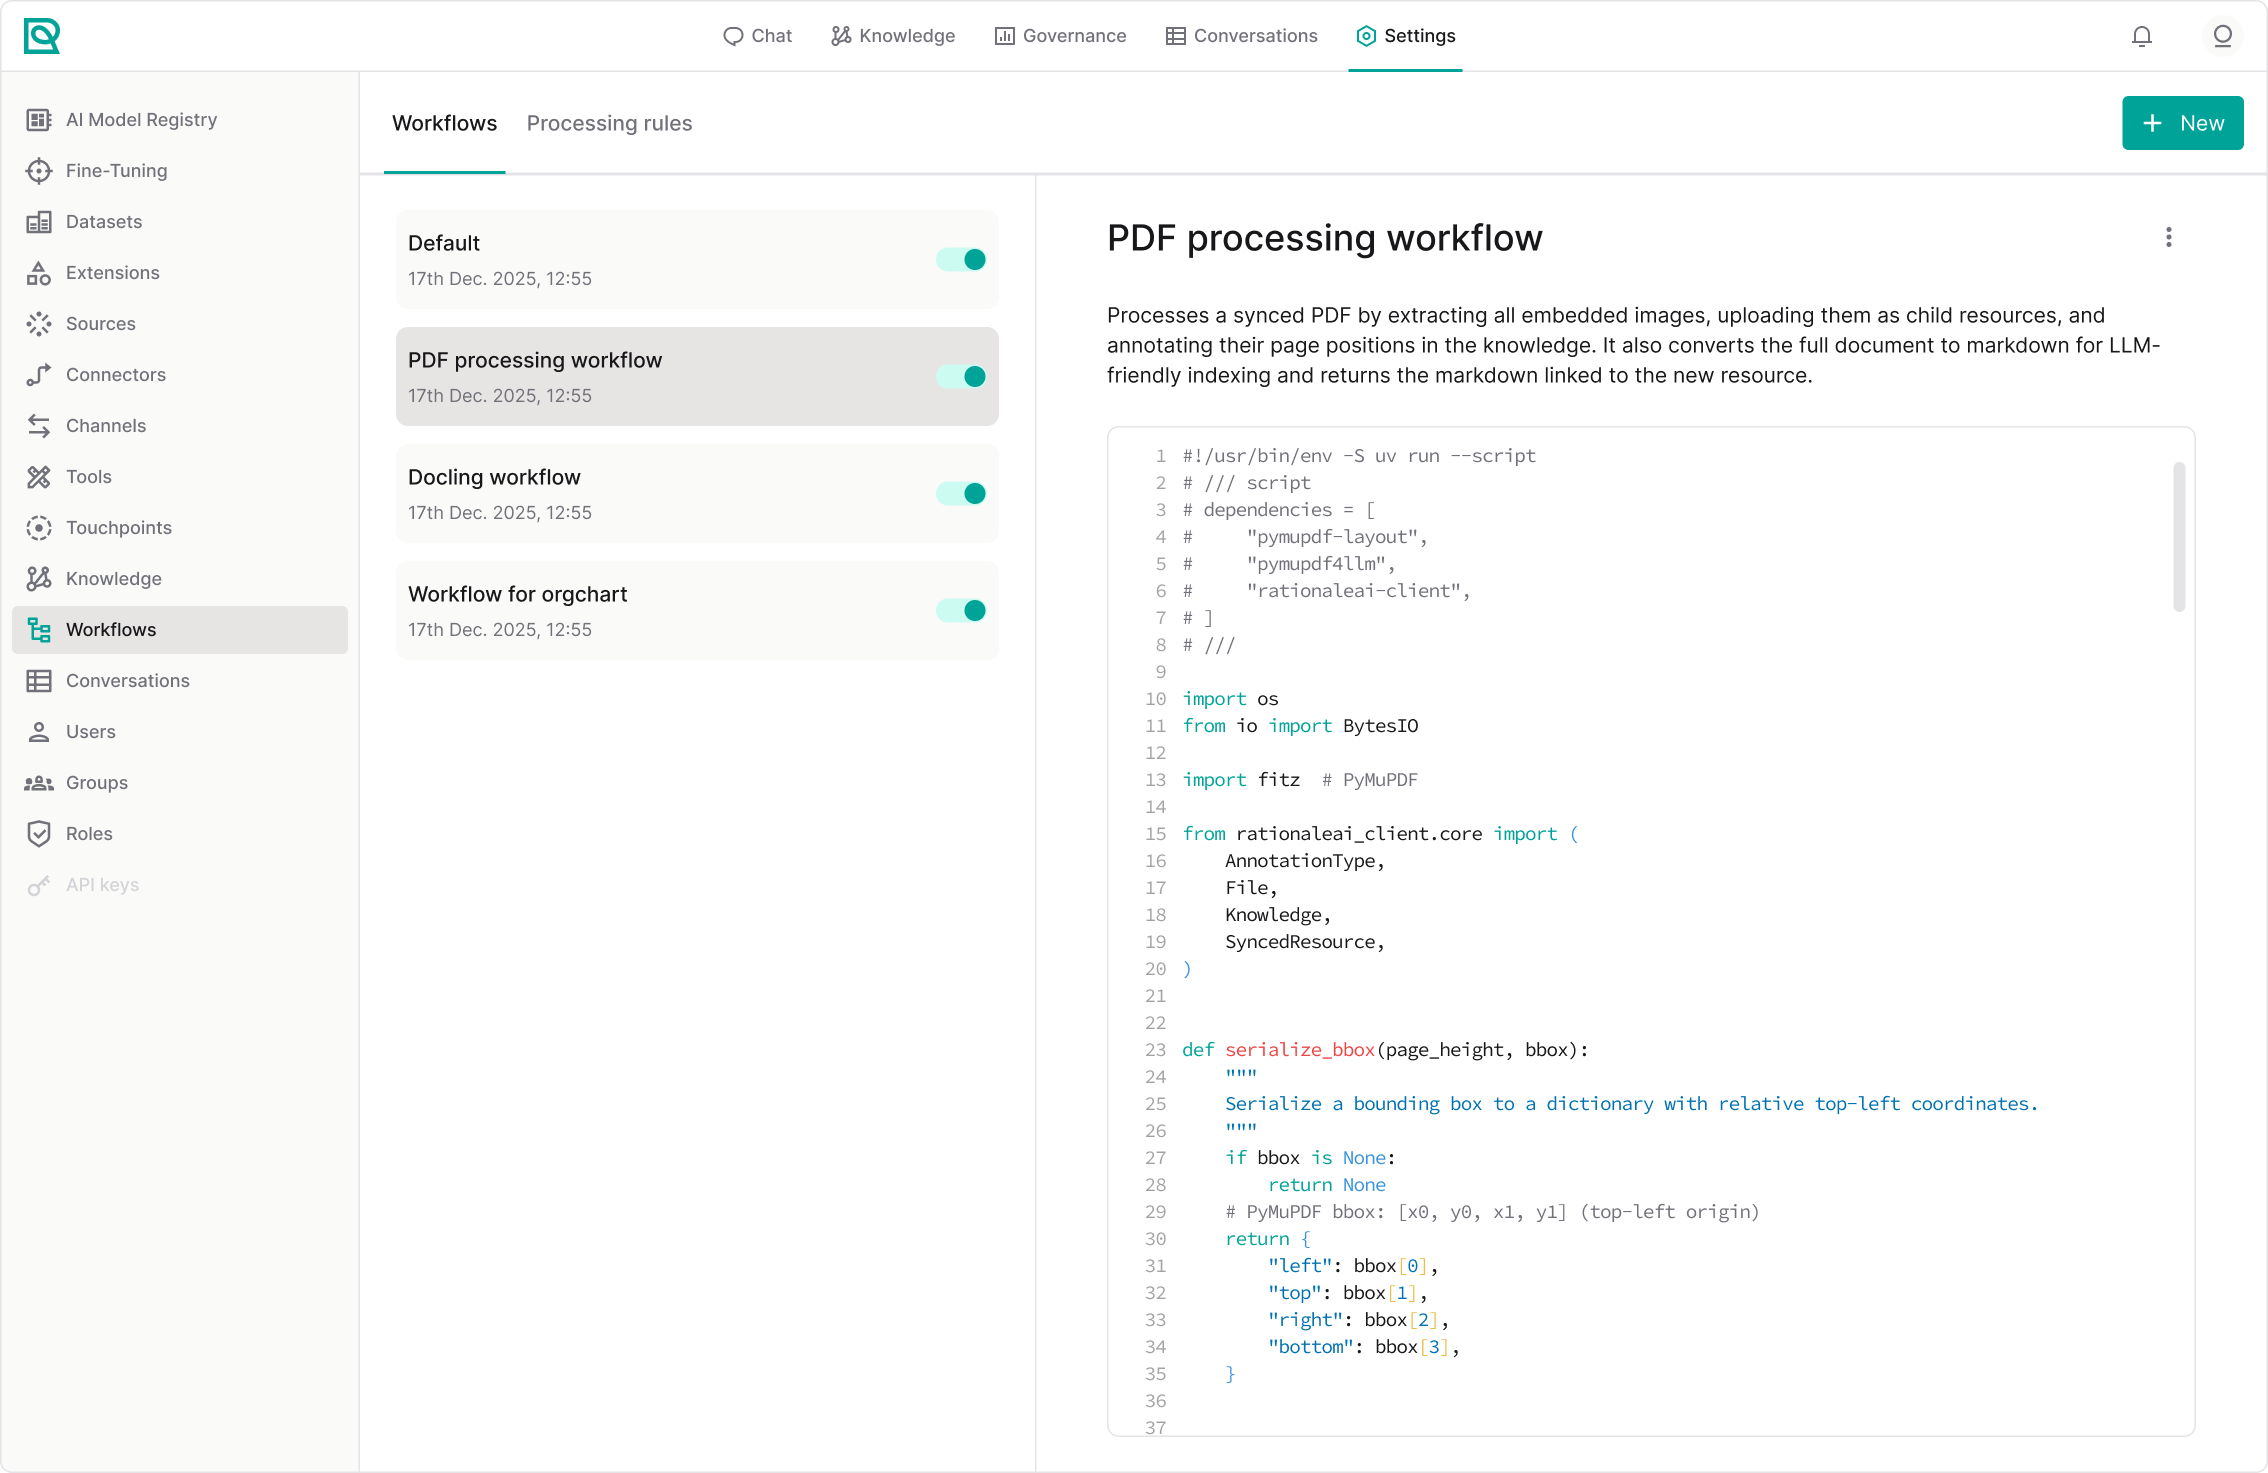Turn off PDF processing workflow toggle

tap(961, 377)
